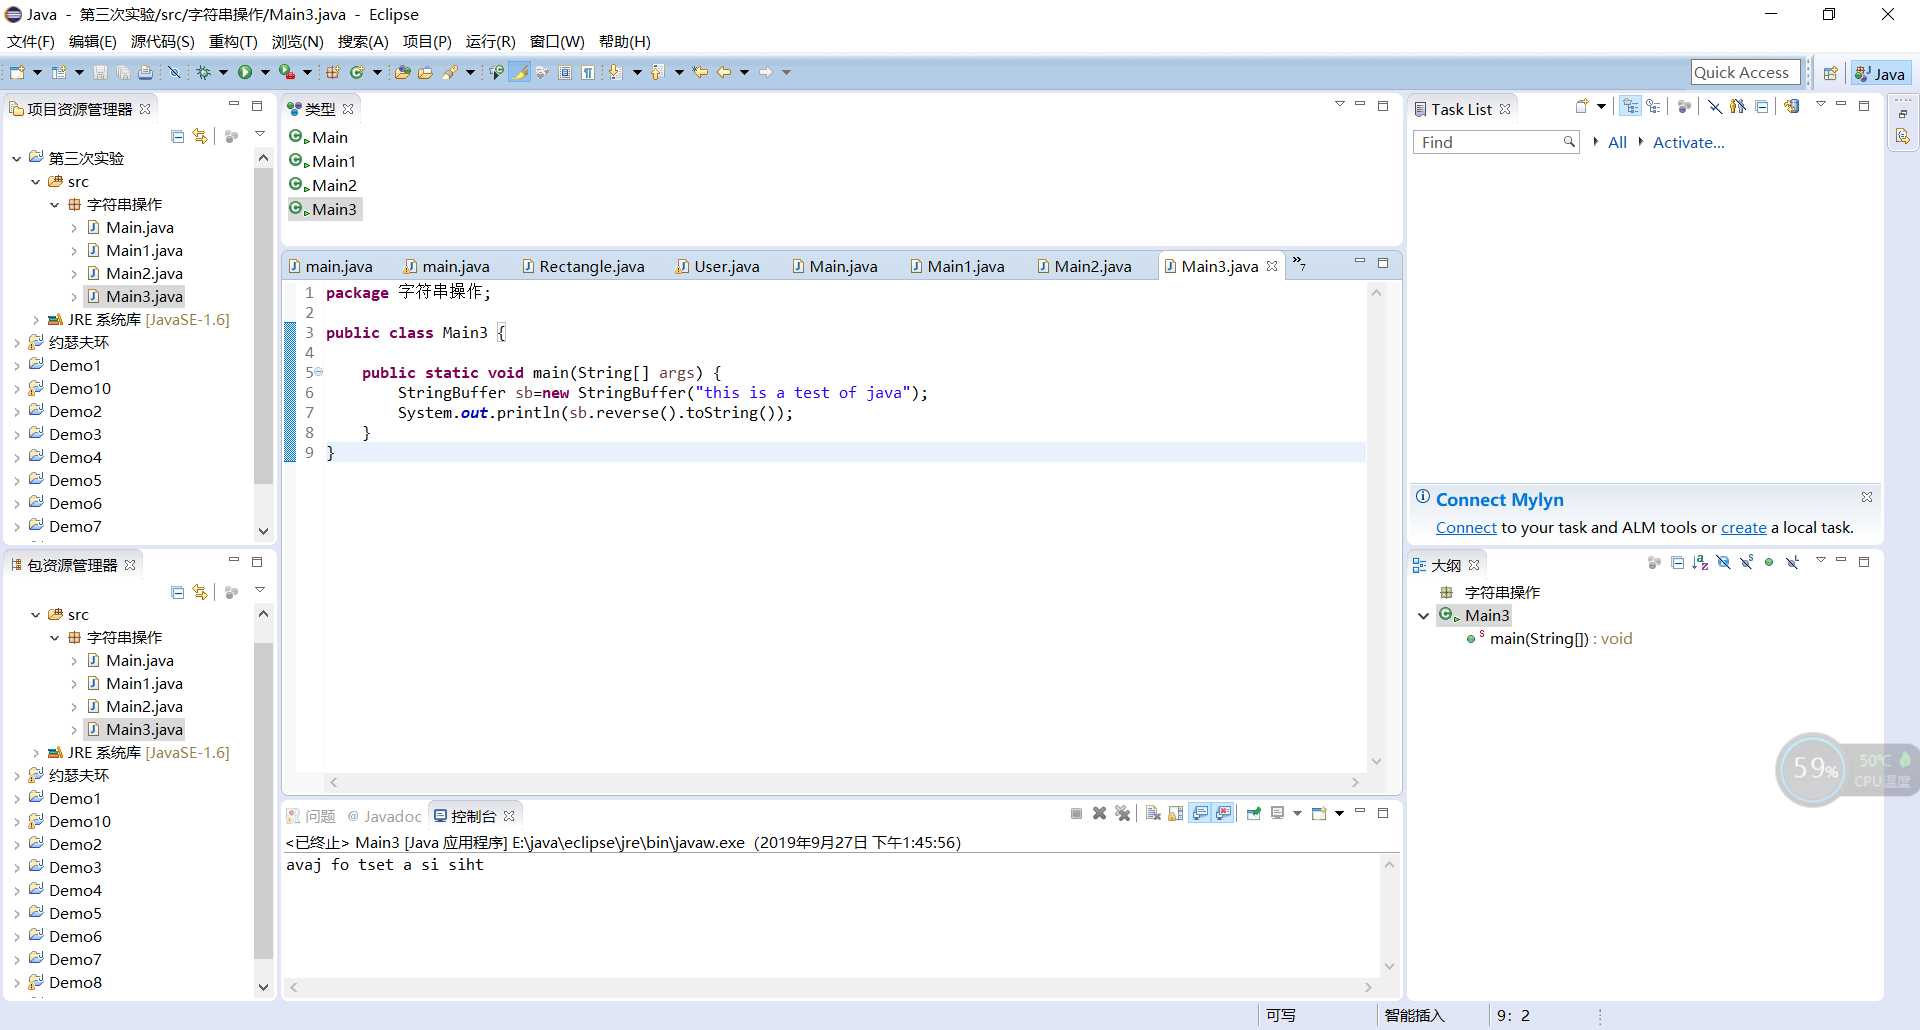Click the Open Perspective icon
This screenshot has height=1030, width=1920.
(x=1830, y=73)
